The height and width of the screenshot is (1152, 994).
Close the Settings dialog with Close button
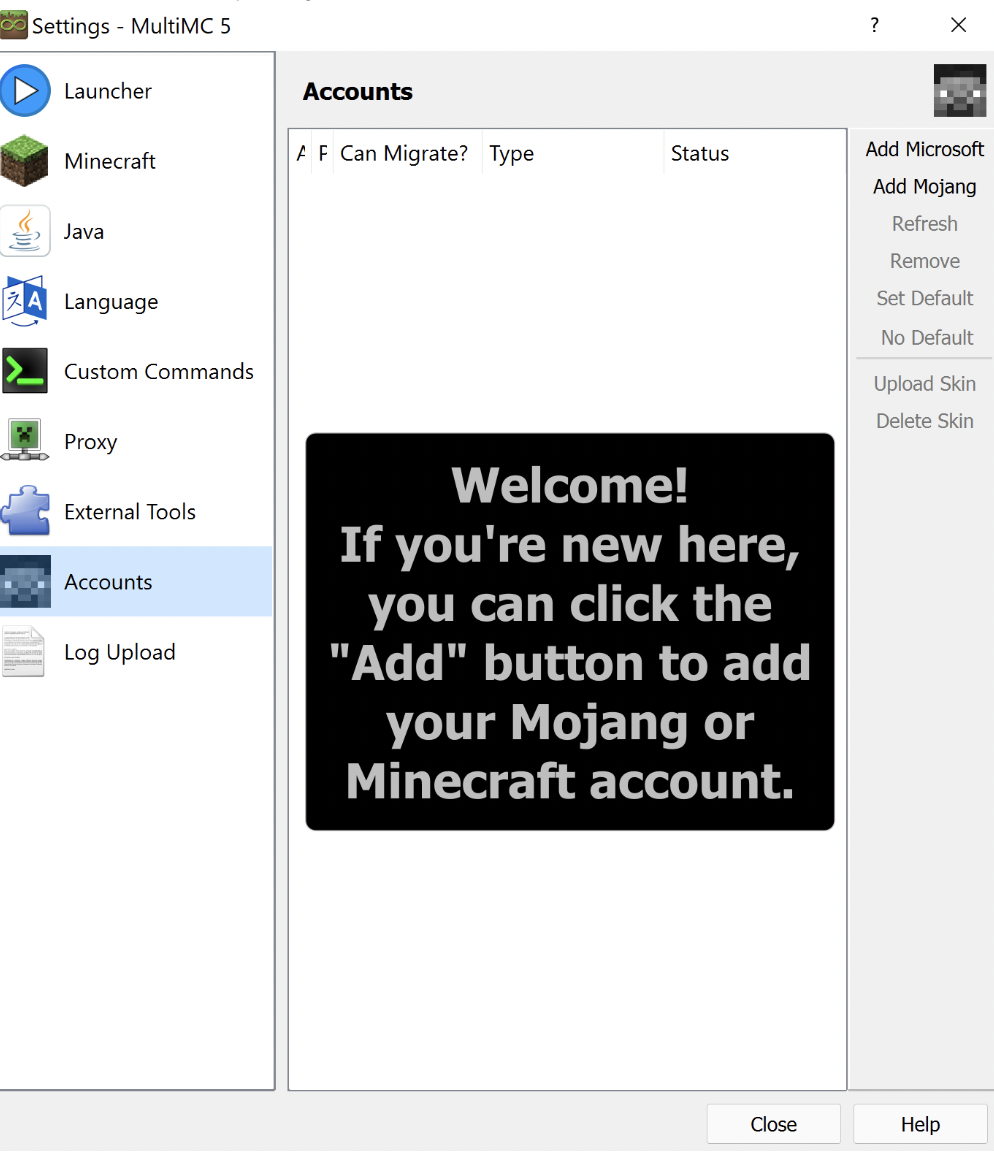point(774,1124)
